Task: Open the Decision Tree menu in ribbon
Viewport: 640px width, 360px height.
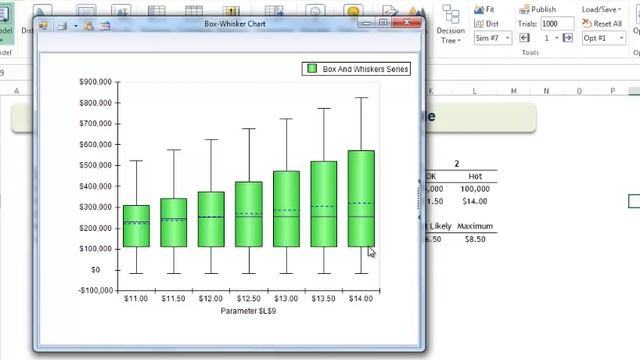Action: 451,24
